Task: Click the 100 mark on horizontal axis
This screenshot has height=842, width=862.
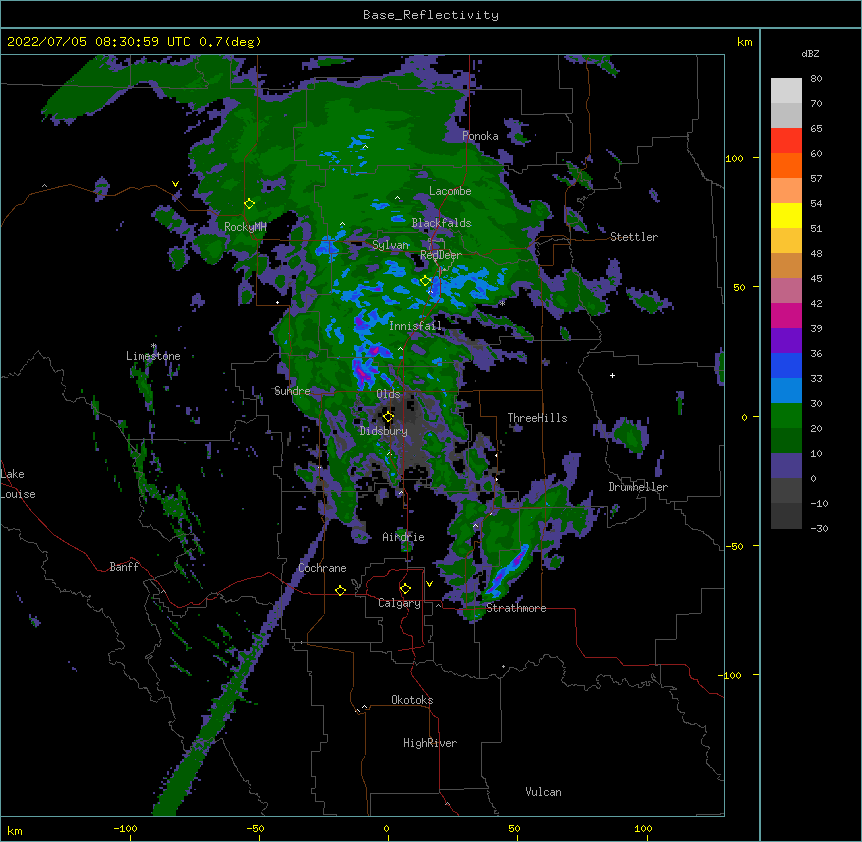Action: [643, 829]
